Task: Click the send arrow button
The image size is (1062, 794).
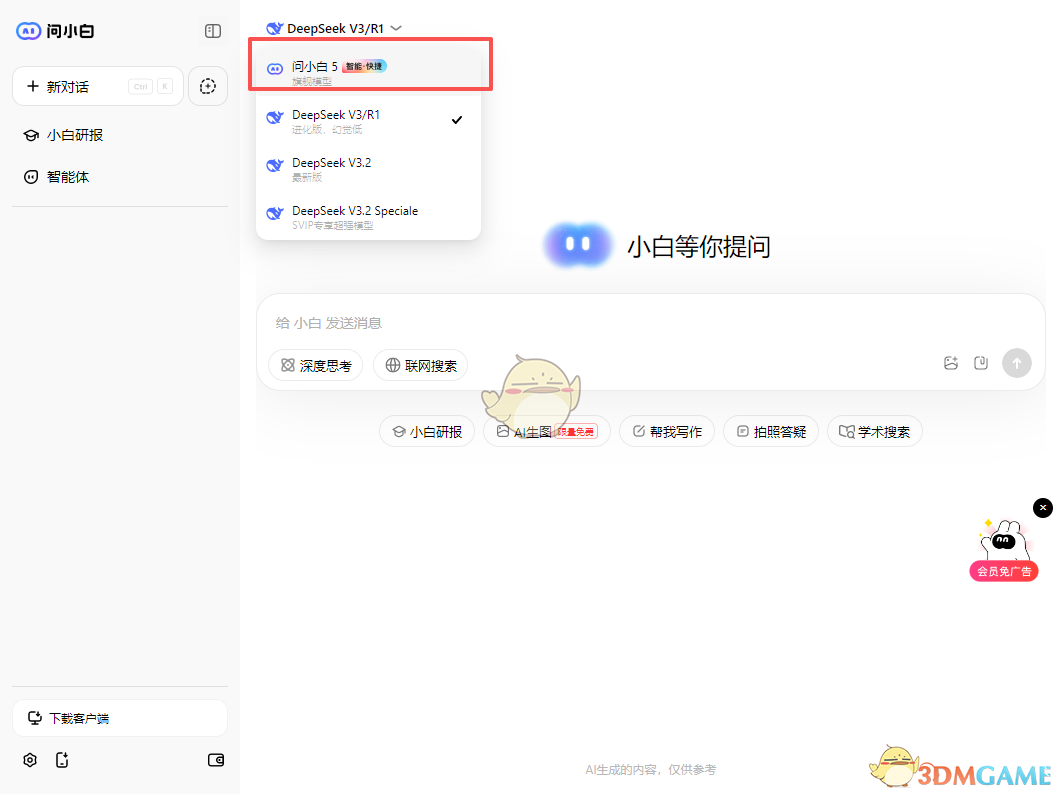Action: click(x=1017, y=363)
